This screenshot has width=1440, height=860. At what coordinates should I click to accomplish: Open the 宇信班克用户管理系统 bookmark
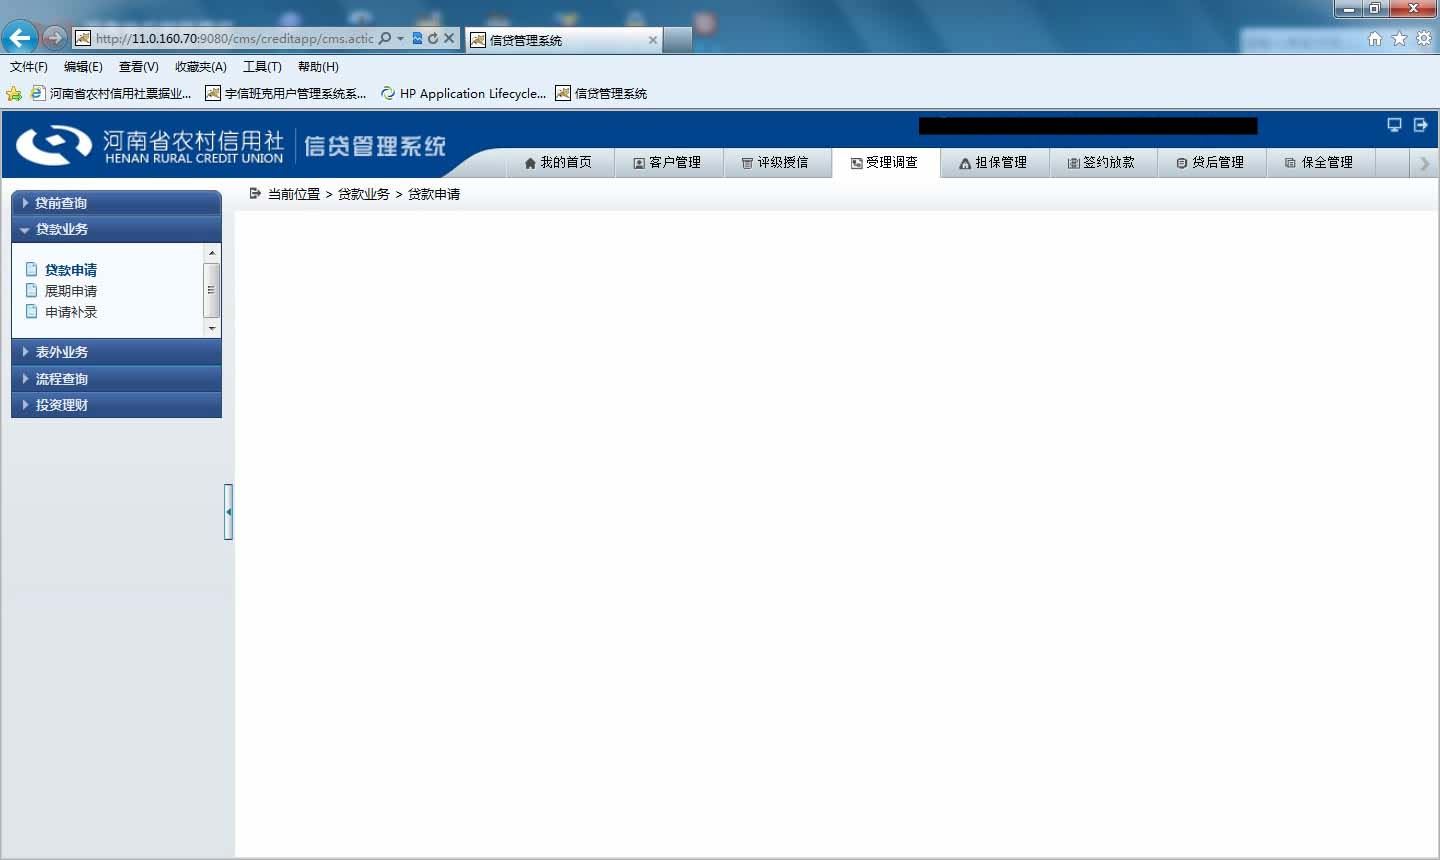(x=285, y=93)
